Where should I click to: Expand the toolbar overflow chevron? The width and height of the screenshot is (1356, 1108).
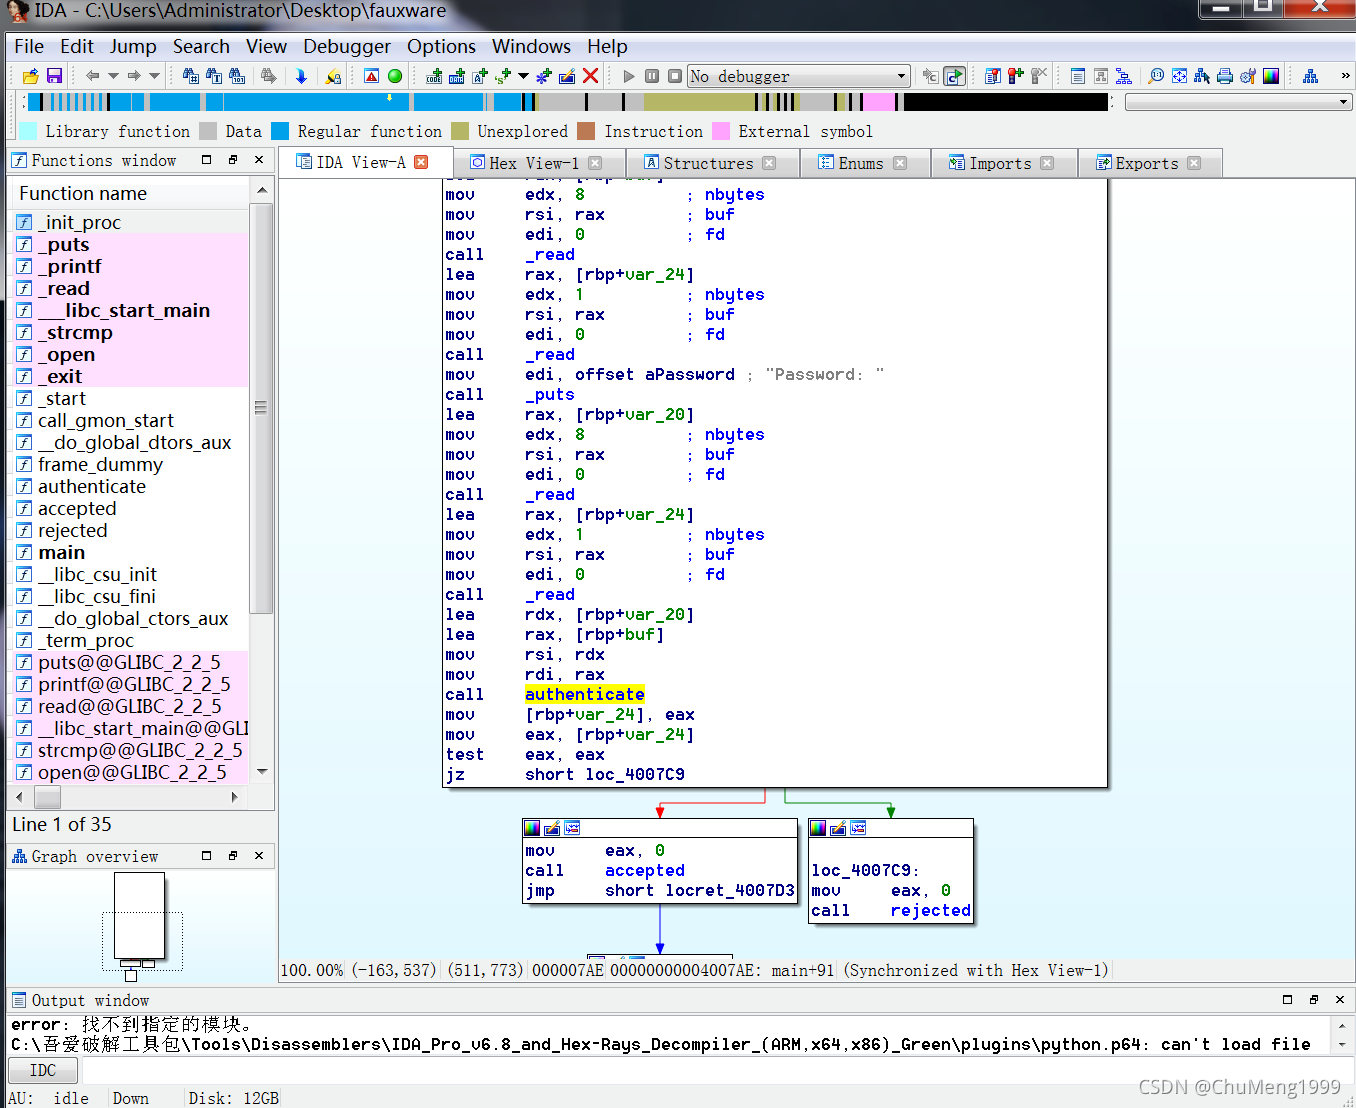tap(1345, 76)
